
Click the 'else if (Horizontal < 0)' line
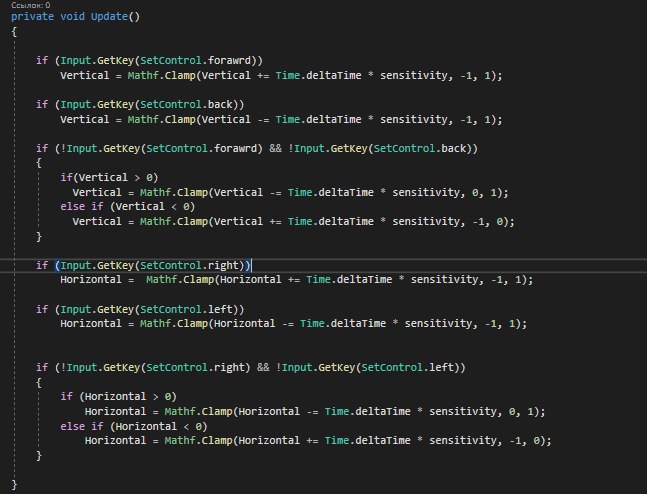pos(134,426)
